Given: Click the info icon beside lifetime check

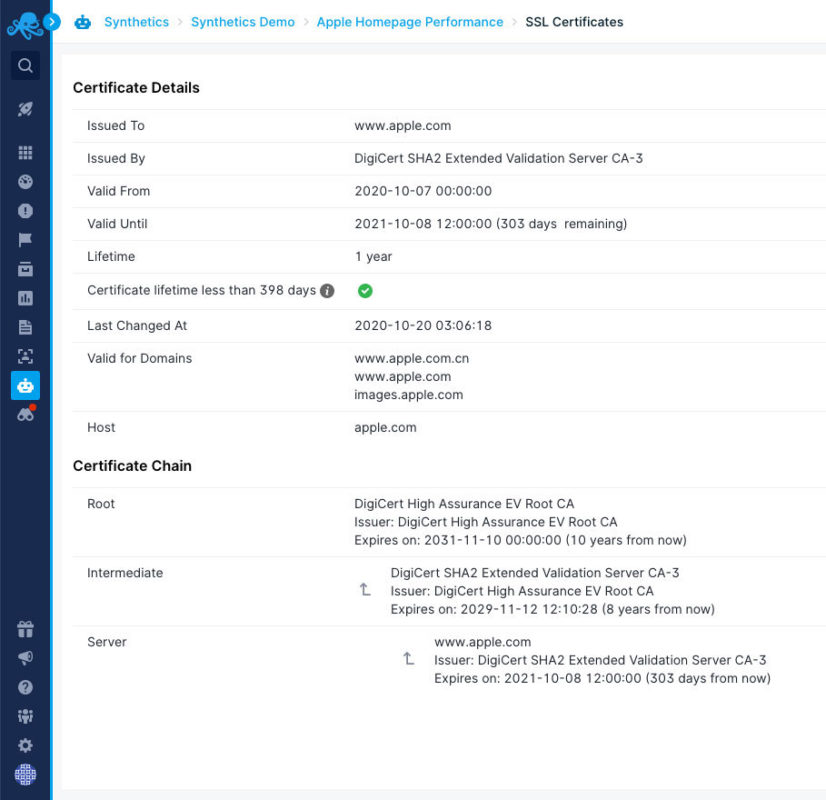Looking at the screenshot, I should (327, 291).
